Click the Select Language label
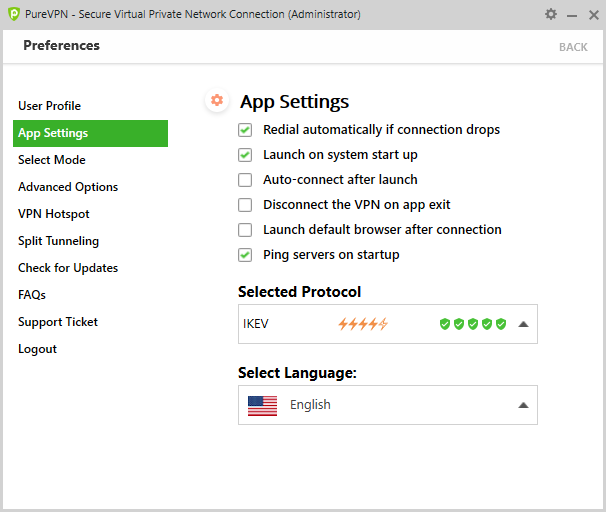Screen dimensions: 606x512 (297, 373)
